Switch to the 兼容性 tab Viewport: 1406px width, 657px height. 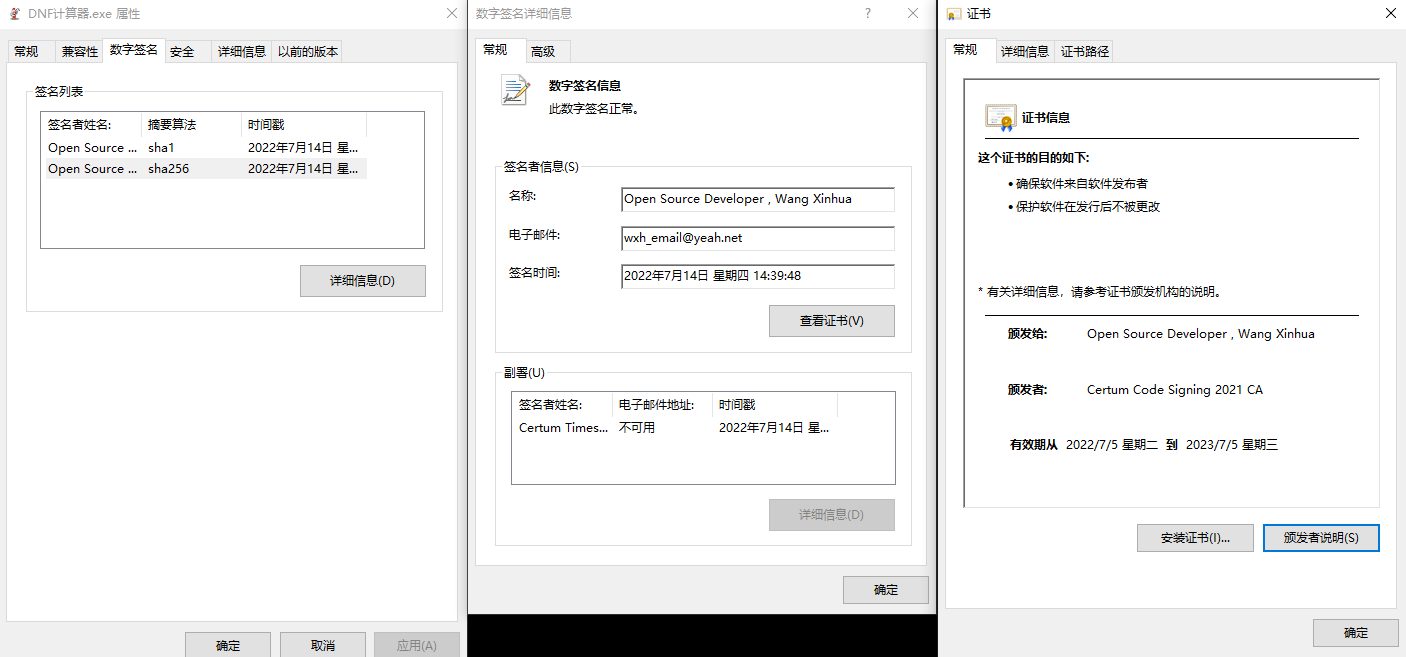click(x=79, y=50)
